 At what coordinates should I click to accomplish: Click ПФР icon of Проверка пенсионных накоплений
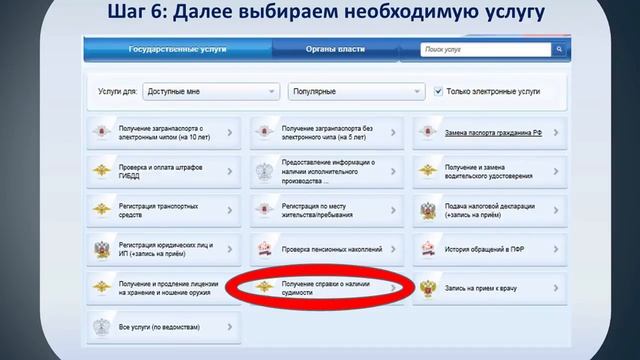(x=264, y=249)
